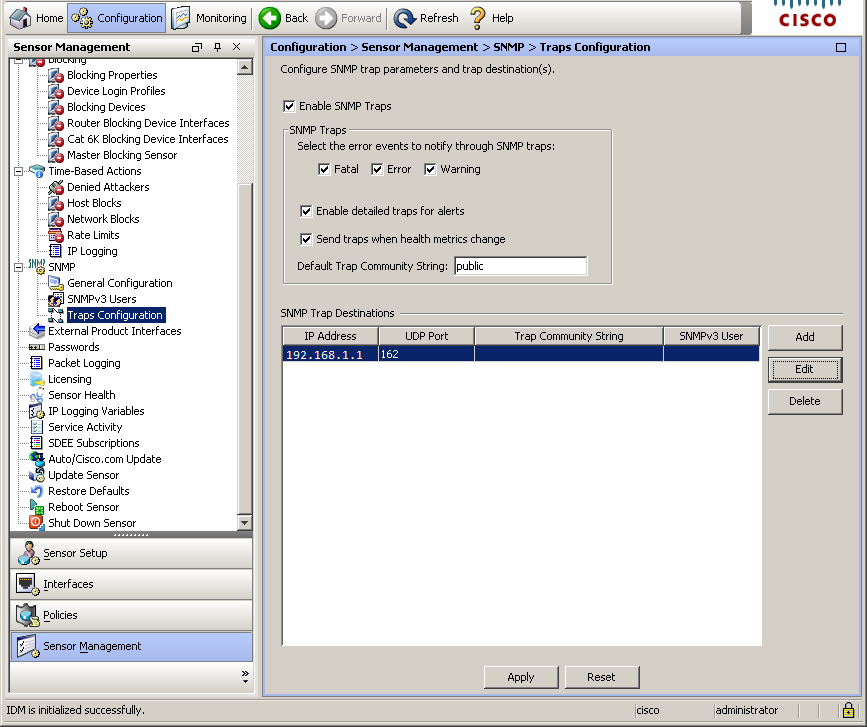Screen dimensions: 867x727
Task: Click the UDP Port column header
Action: pos(426,336)
